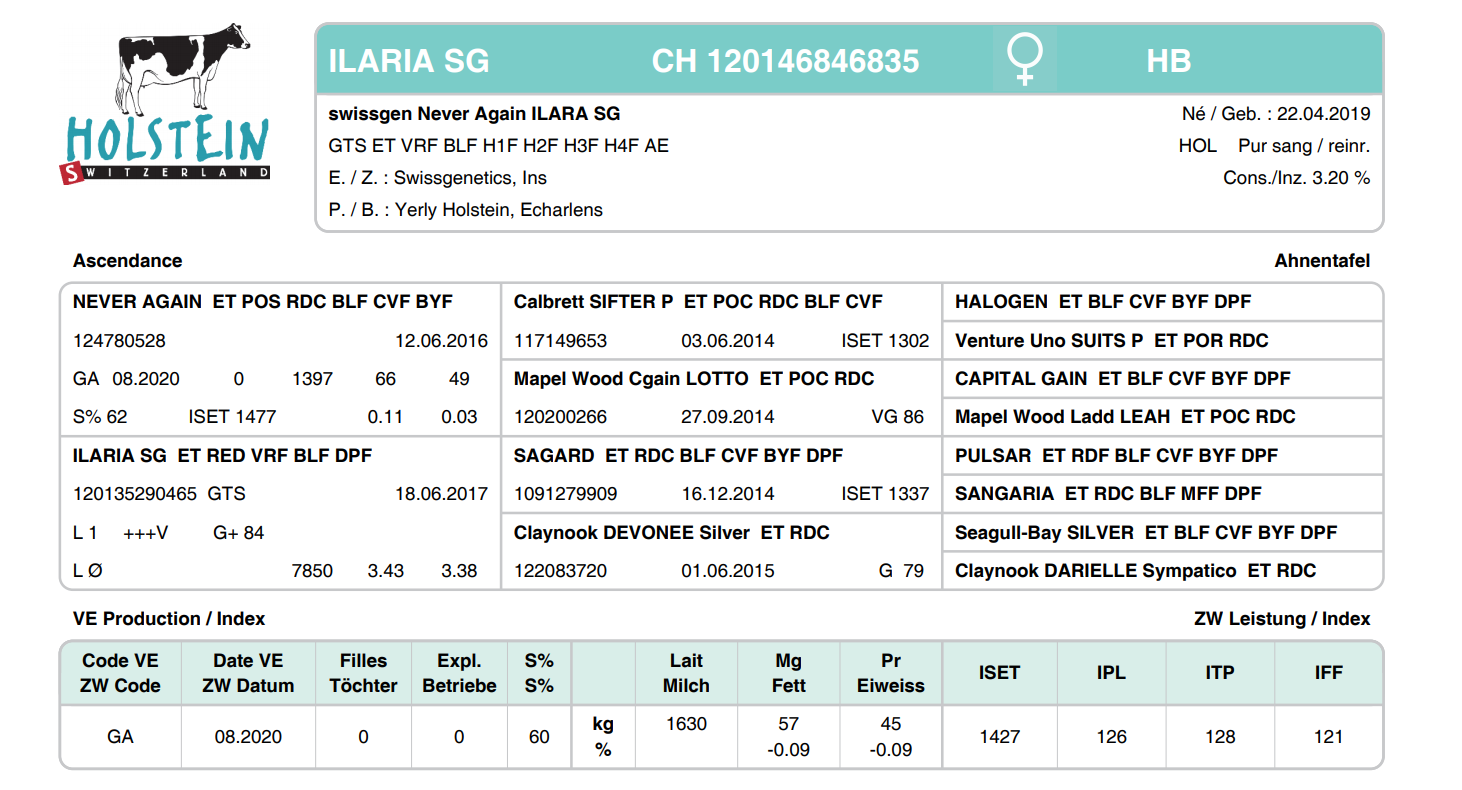Click the ZW Leistung / Index heading

click(1281, 619)
